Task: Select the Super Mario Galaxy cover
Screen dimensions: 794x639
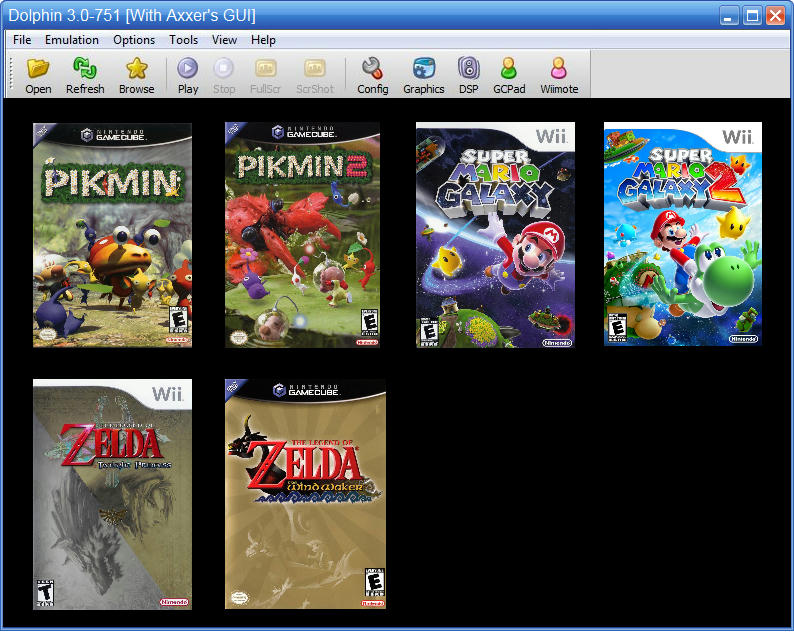Action: (495, 235)
